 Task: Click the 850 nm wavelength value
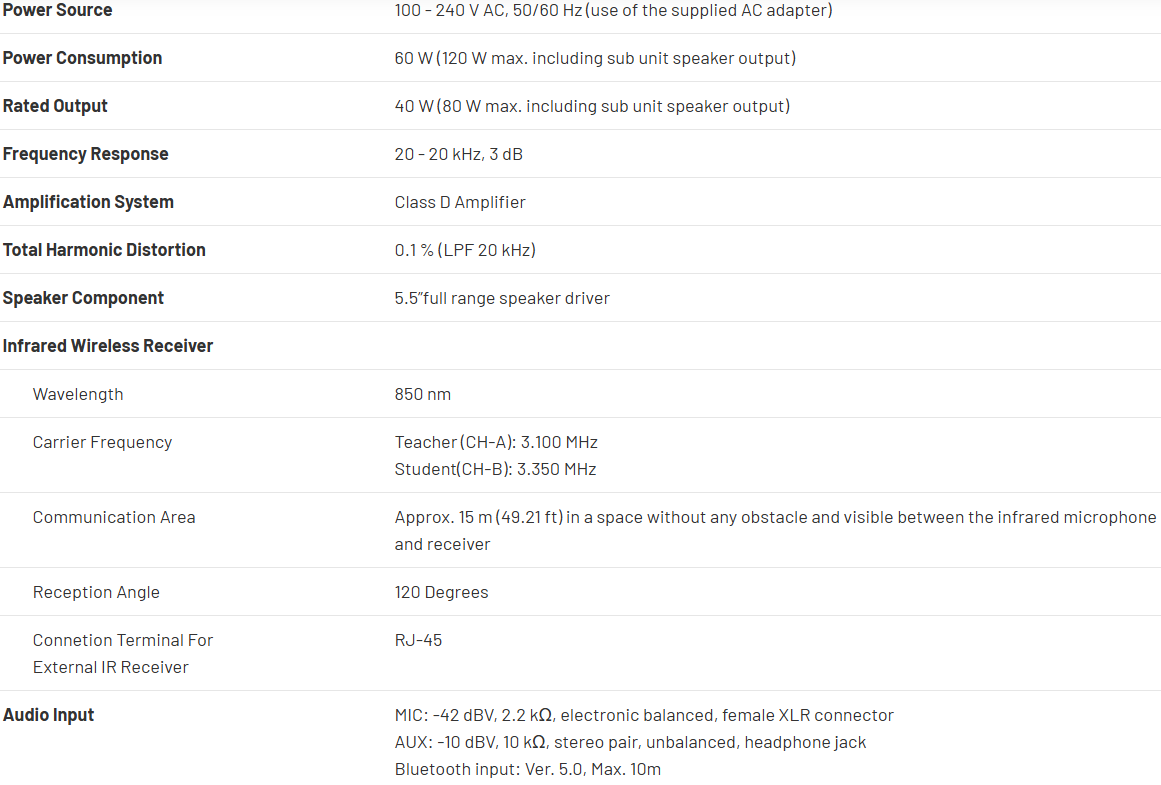pyautogui.click(x=422, y=394)
